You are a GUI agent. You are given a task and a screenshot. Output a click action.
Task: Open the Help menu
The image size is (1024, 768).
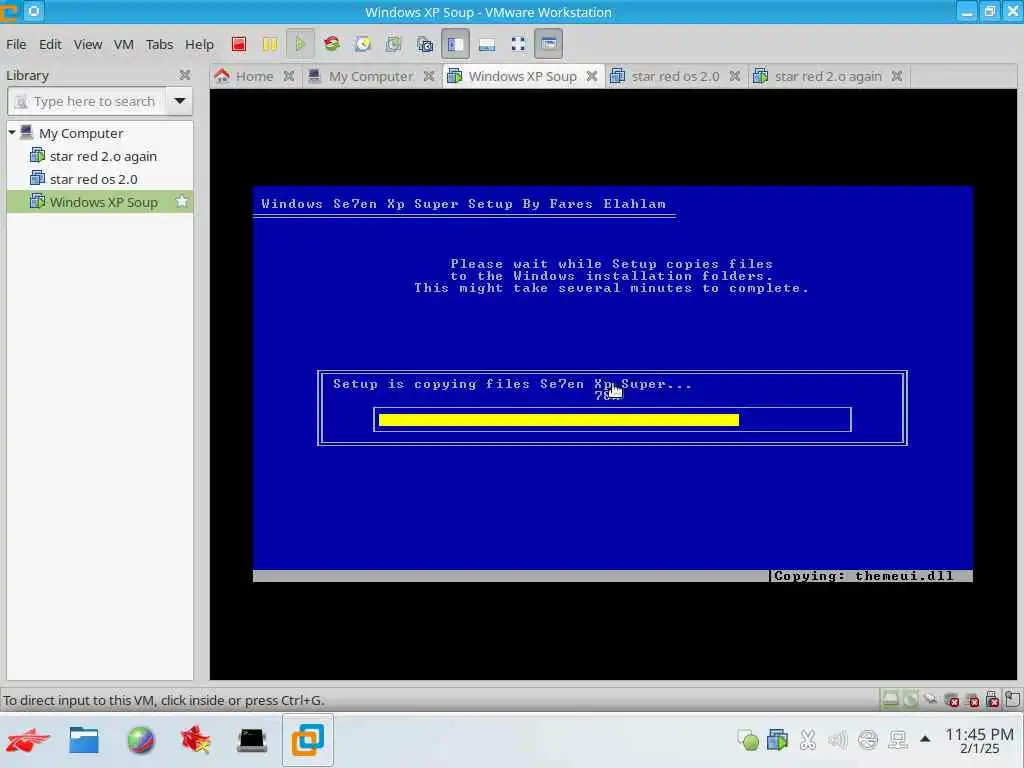coord(199,44)
